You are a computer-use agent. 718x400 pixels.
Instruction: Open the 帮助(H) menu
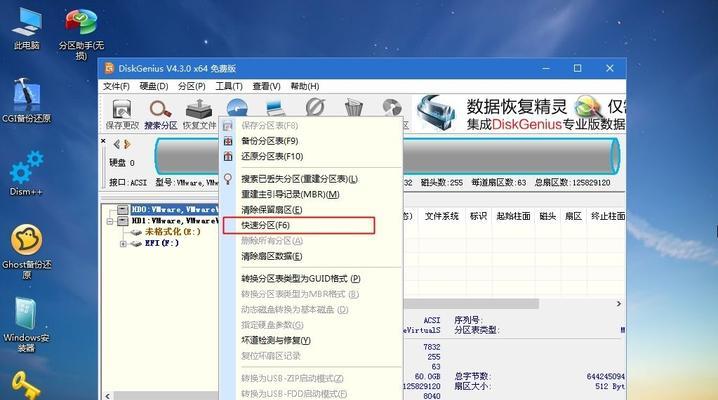305,86
